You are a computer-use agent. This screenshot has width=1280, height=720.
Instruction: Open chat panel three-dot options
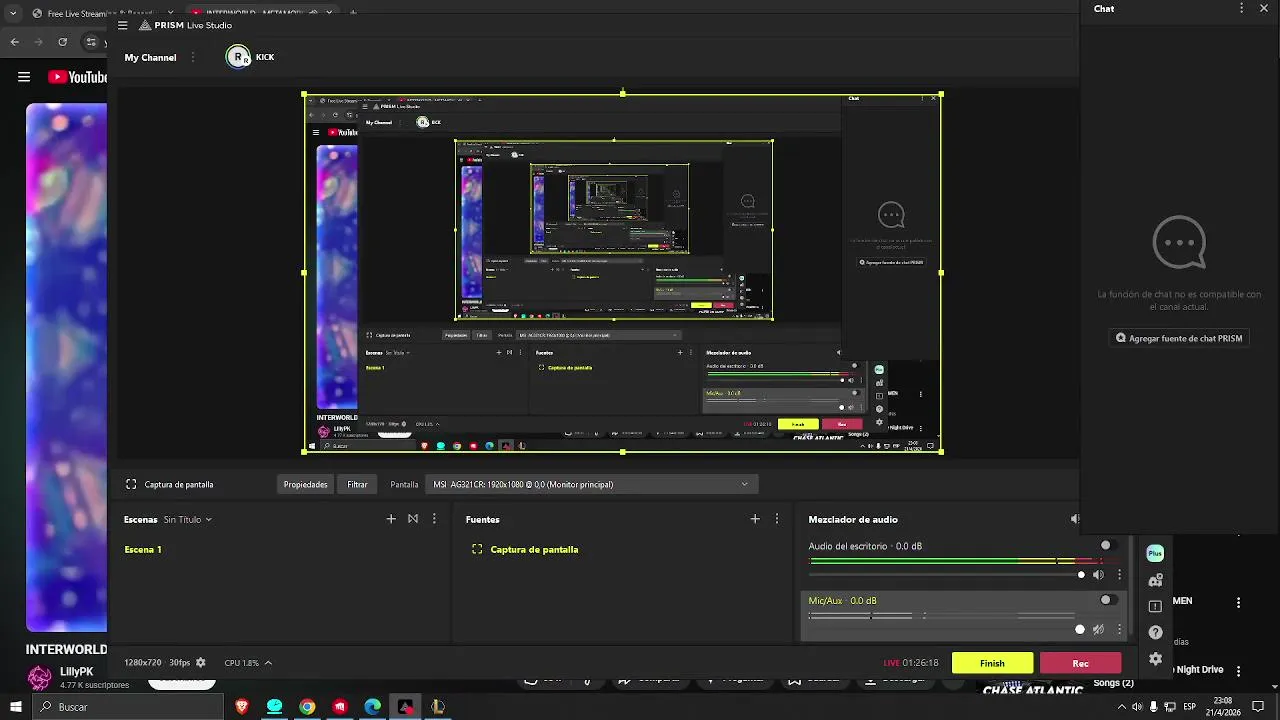point(1242,8)
